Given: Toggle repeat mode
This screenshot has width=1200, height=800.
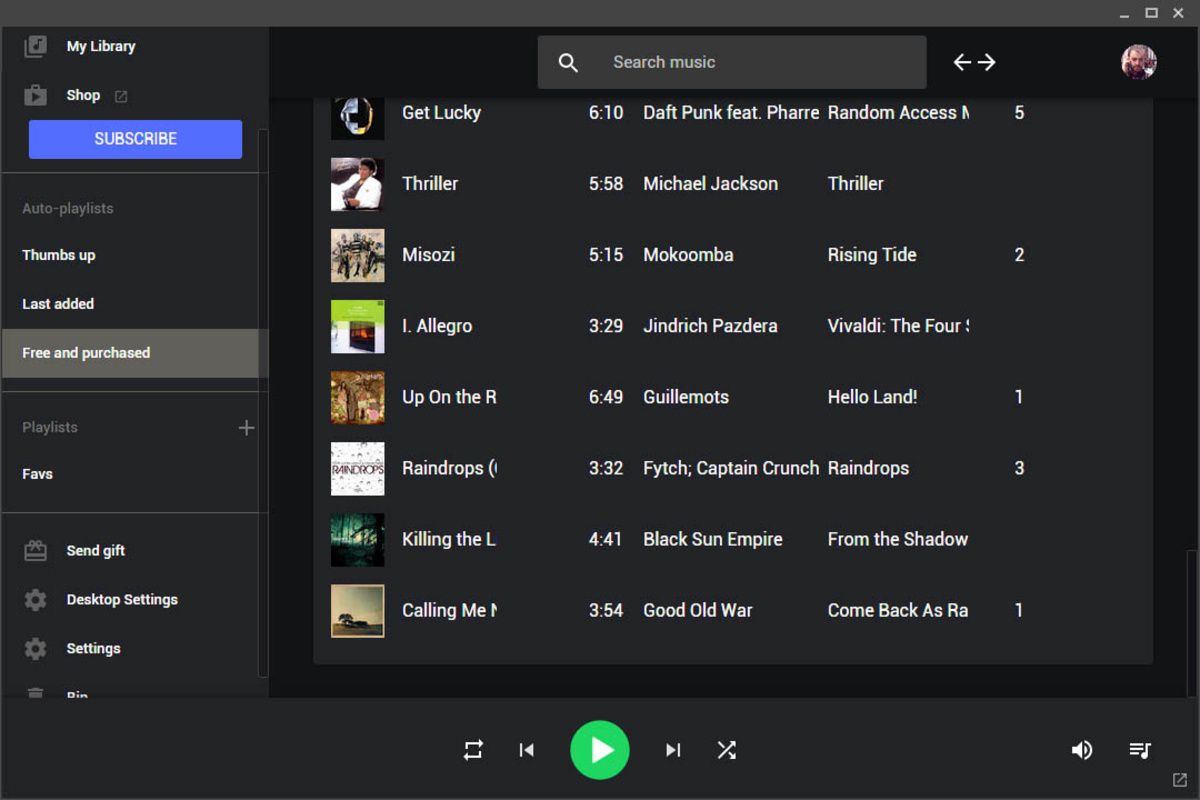Looking at the screenshot, I should coord(473,750).
